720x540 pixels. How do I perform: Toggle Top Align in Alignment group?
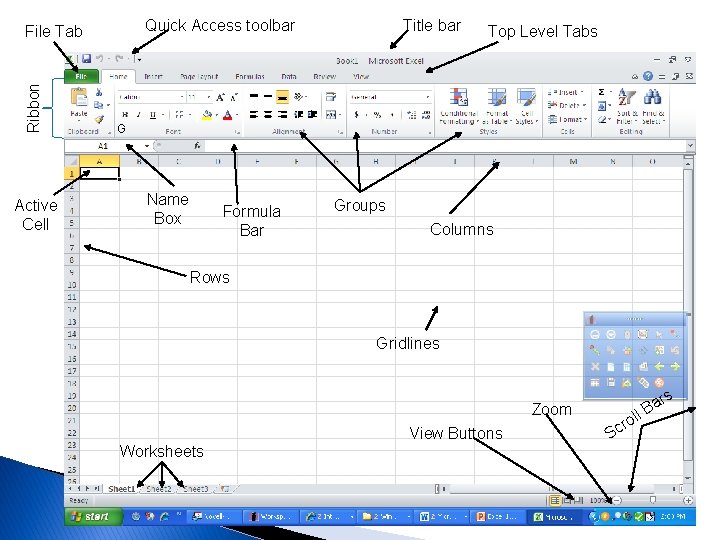(254, 96)
